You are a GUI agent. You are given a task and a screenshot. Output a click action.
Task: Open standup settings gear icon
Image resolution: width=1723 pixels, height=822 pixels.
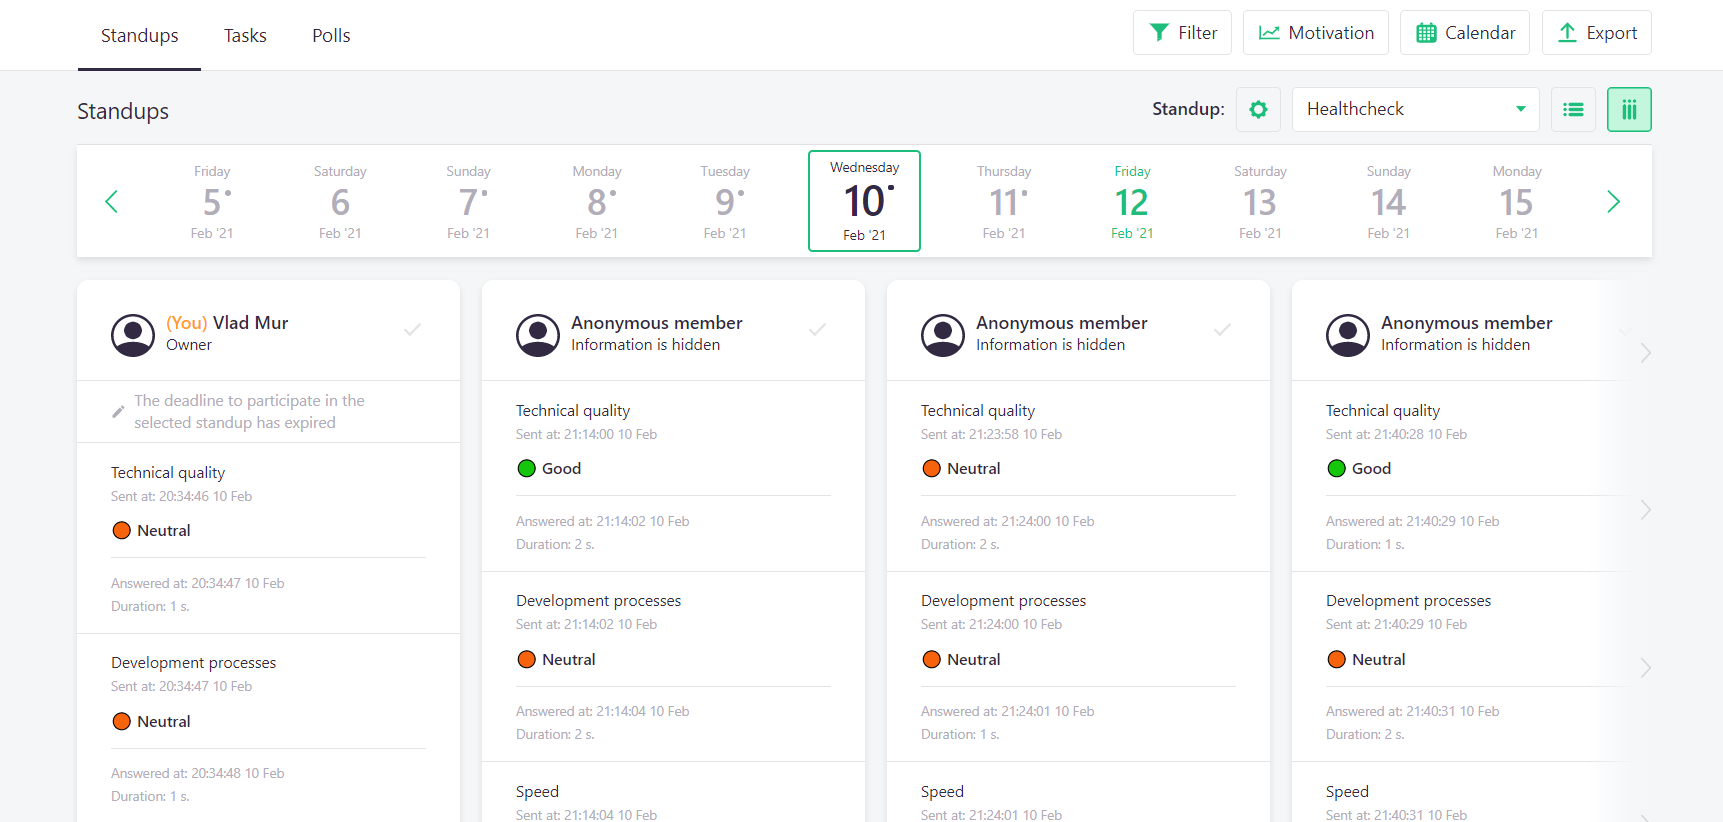pos(1258,109)
